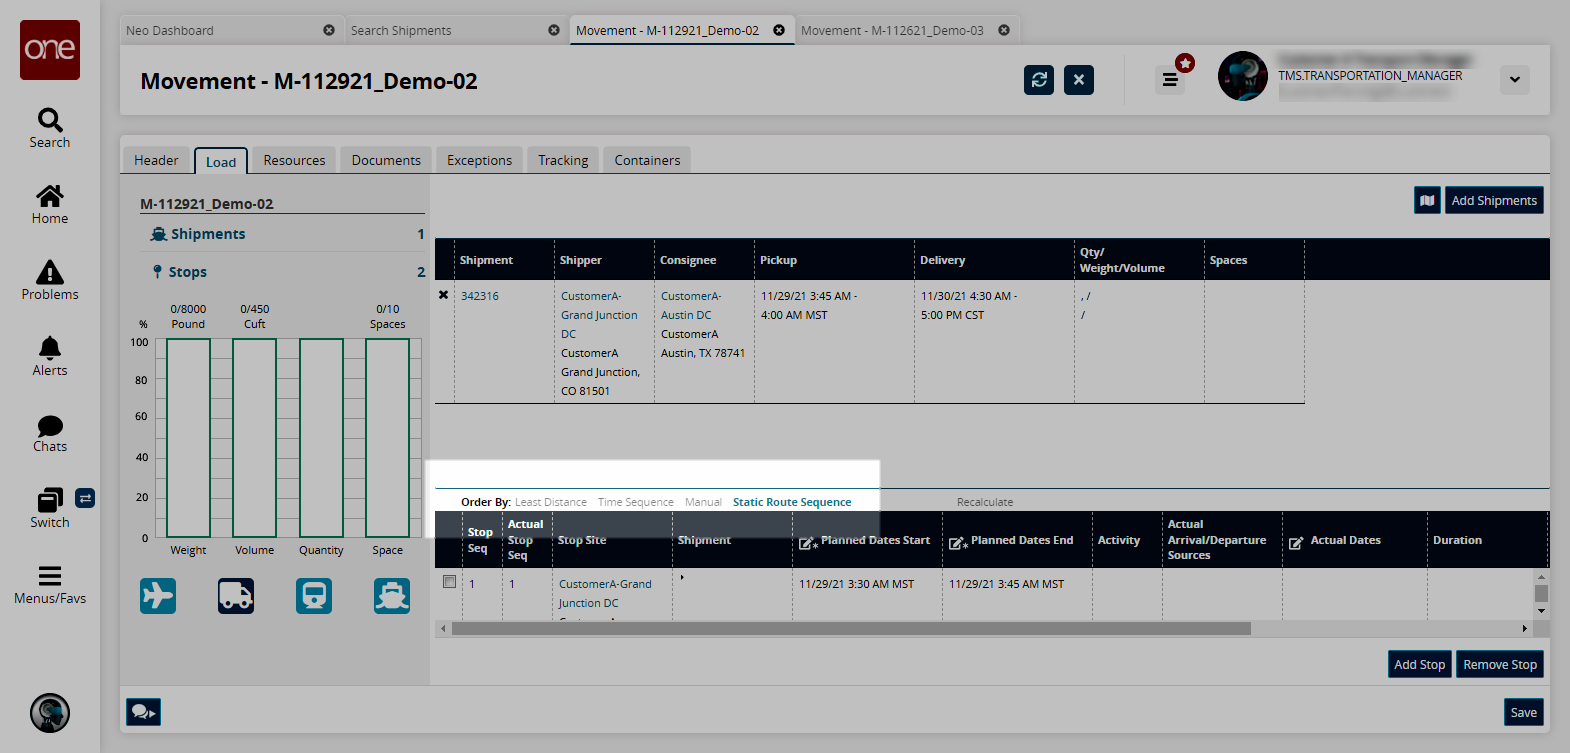Open the CustomerA-Grand Junction DC stop site
The width and height of the screenshot is (1570, 753).
pos(605,593)
